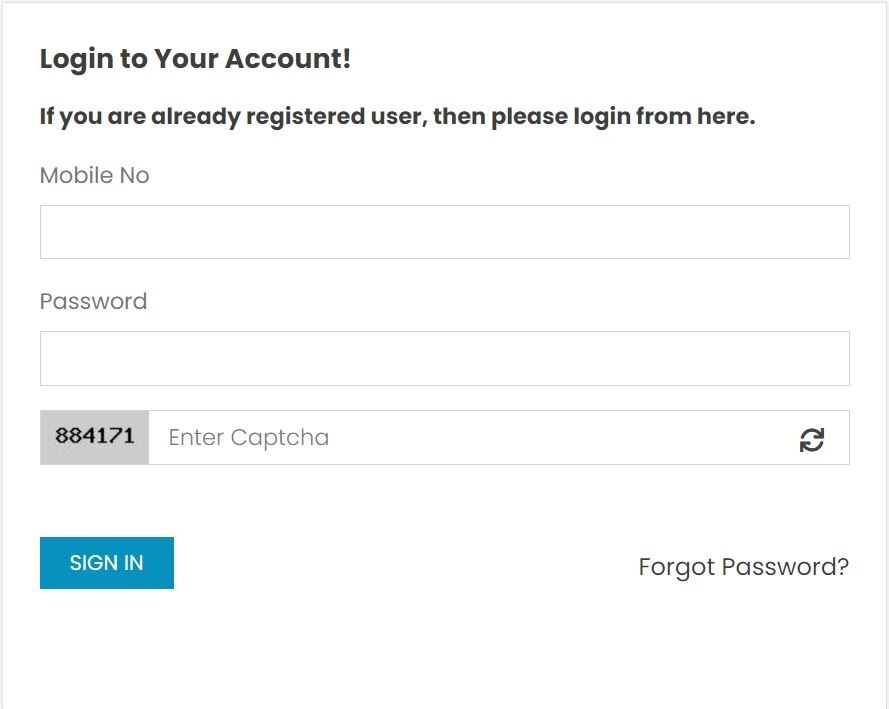889x709 pixels.
Task: Generate a new captcha with the refresh icon
Action: pyautogui.click(x=811, y=439)
